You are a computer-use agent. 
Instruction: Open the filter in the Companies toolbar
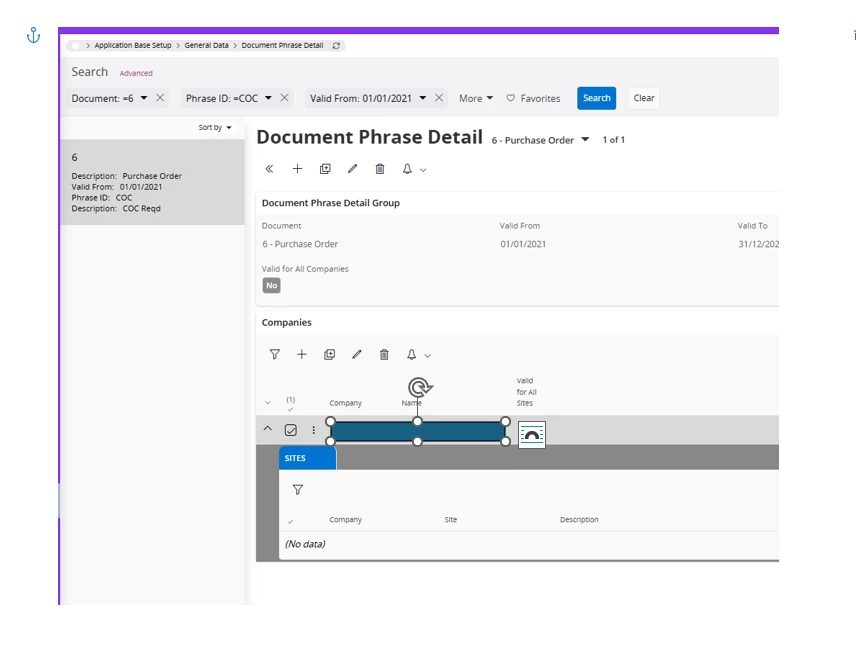(x=274, y=354)
